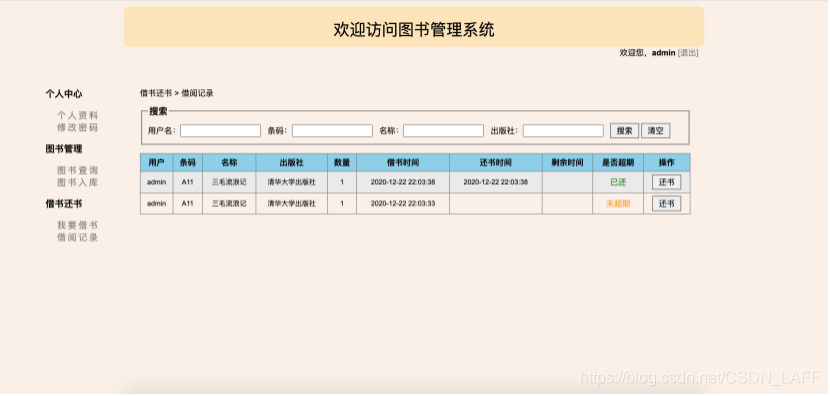Click the admin username in welcome text

point(663,53)
